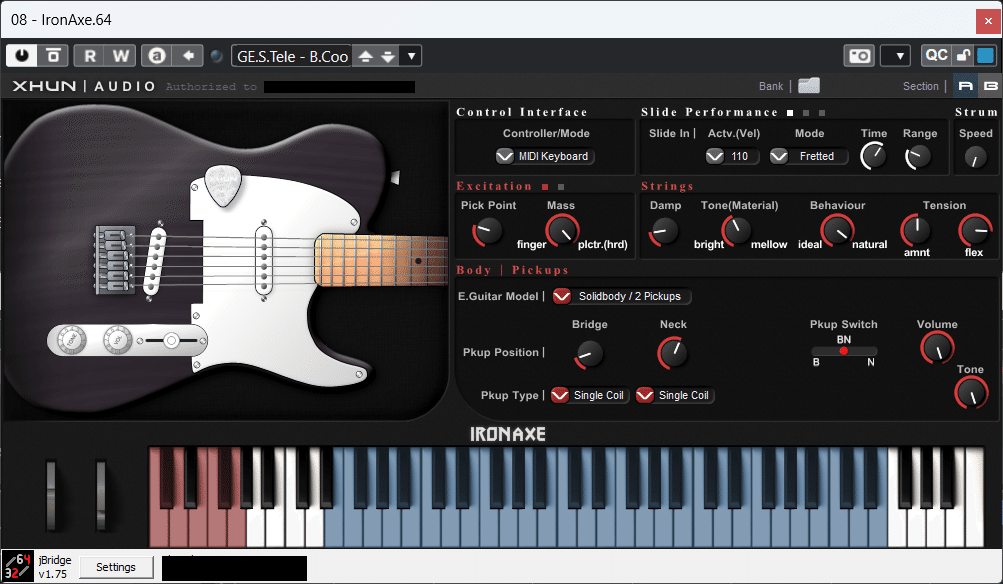Click the blue square indicator in header

coord(986,55)
